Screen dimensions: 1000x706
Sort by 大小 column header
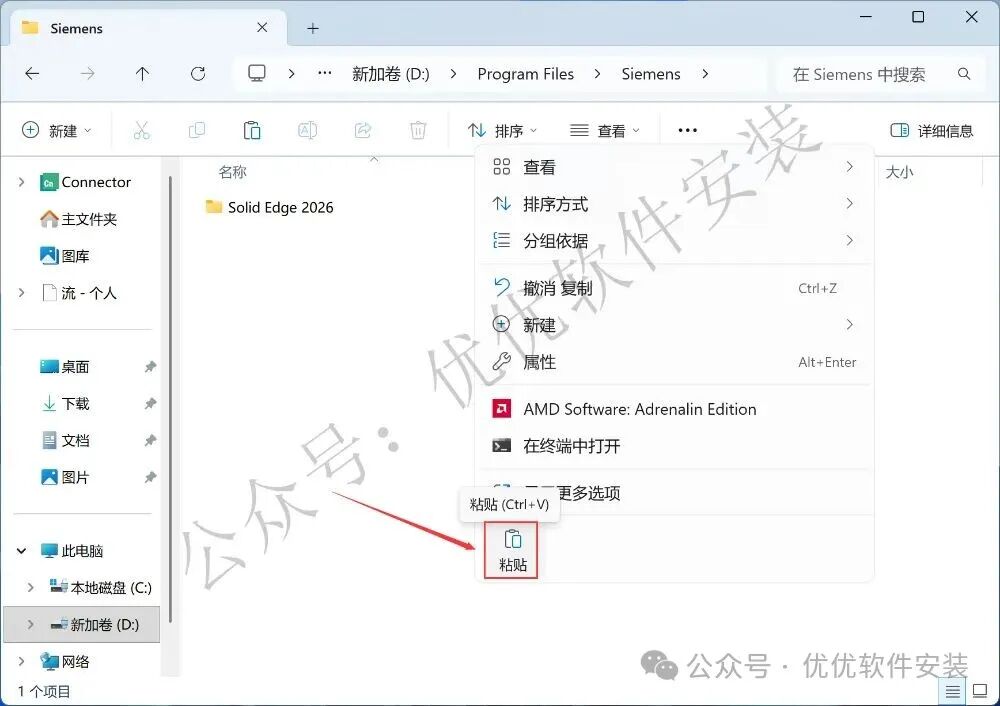point(899,172)
